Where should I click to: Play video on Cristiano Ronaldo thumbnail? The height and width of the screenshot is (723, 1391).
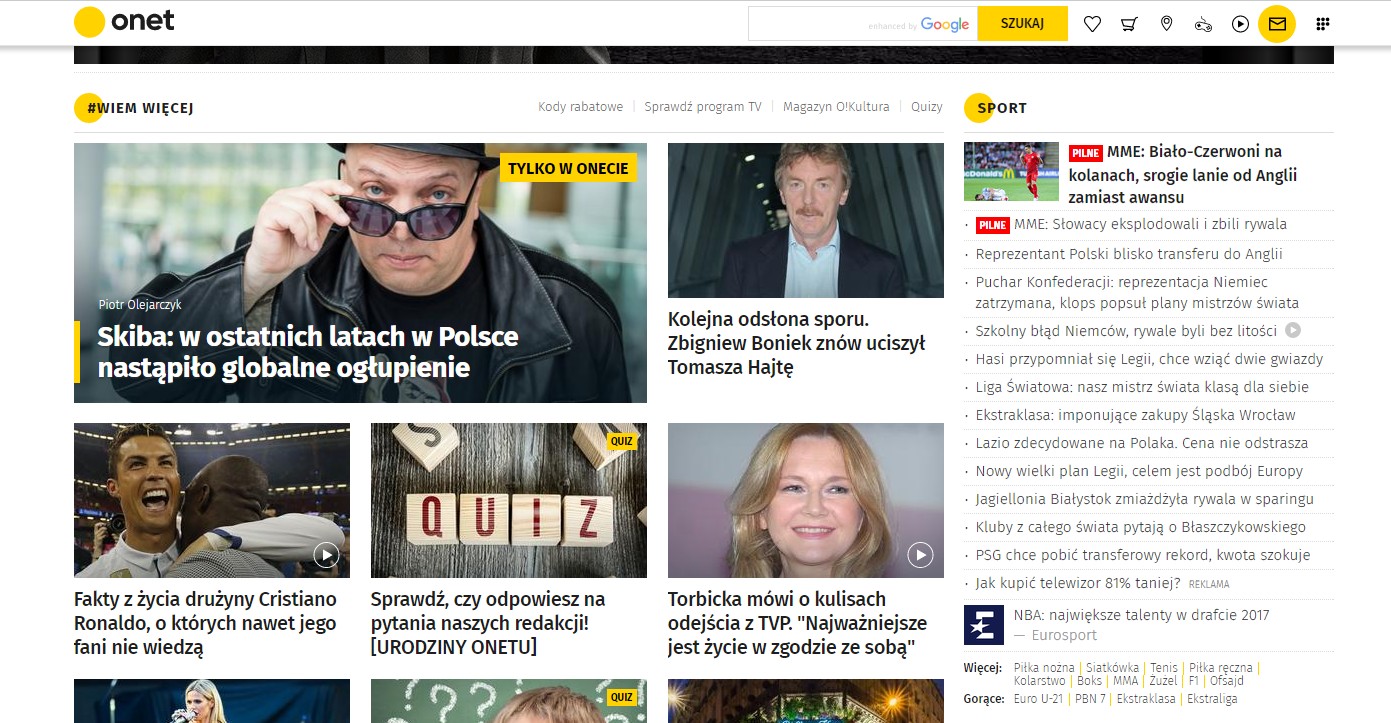click(x=326, y=555)
